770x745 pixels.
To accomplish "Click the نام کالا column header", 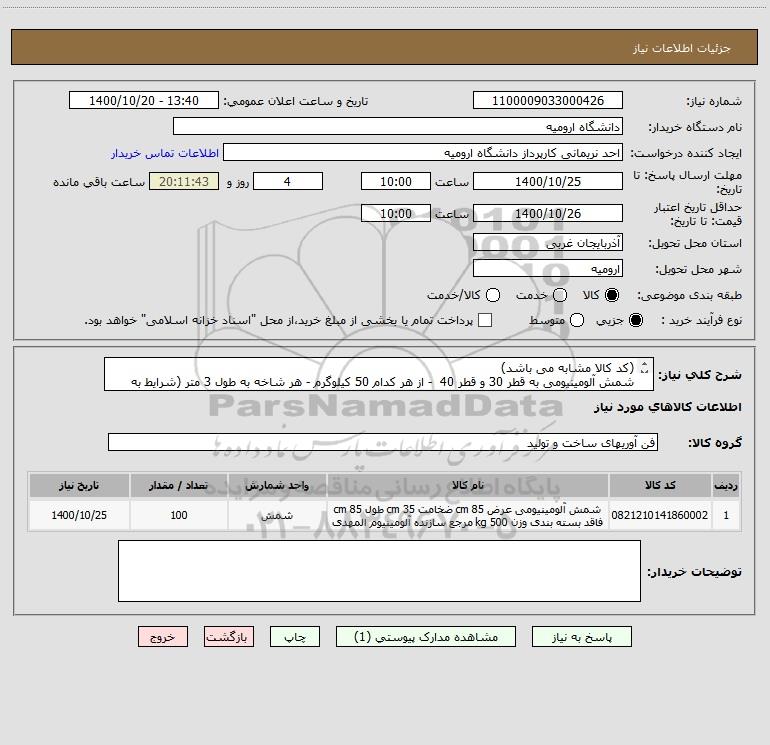I will pyautogui.click(x=468, y=485).
